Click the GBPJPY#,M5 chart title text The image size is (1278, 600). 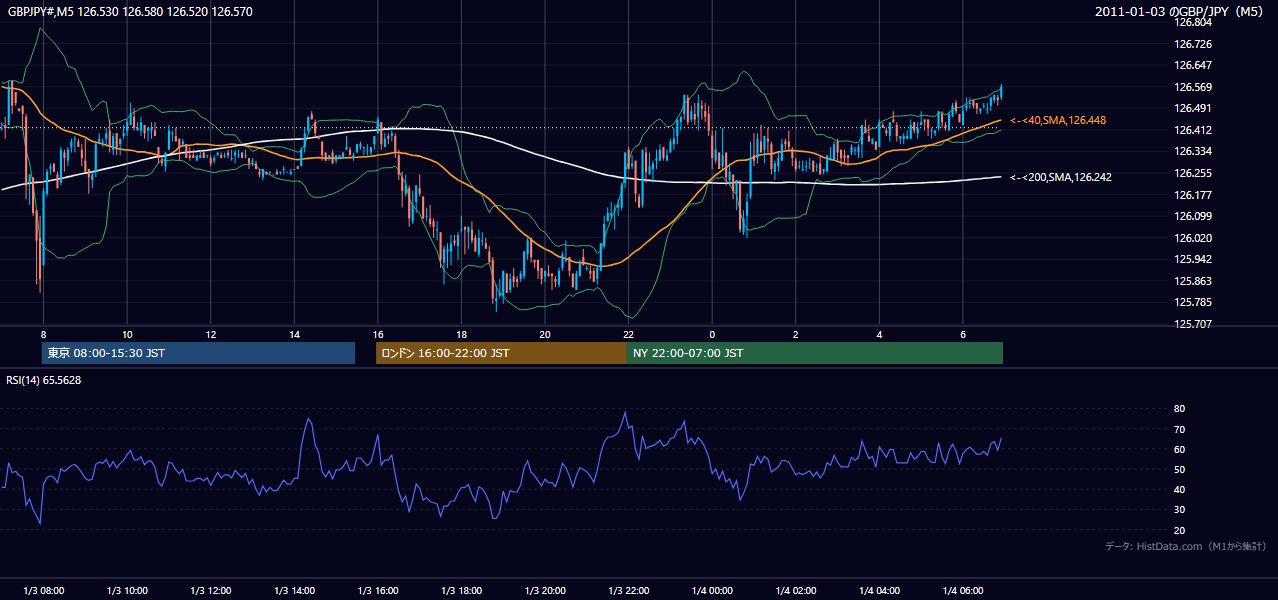click(131, 11)
